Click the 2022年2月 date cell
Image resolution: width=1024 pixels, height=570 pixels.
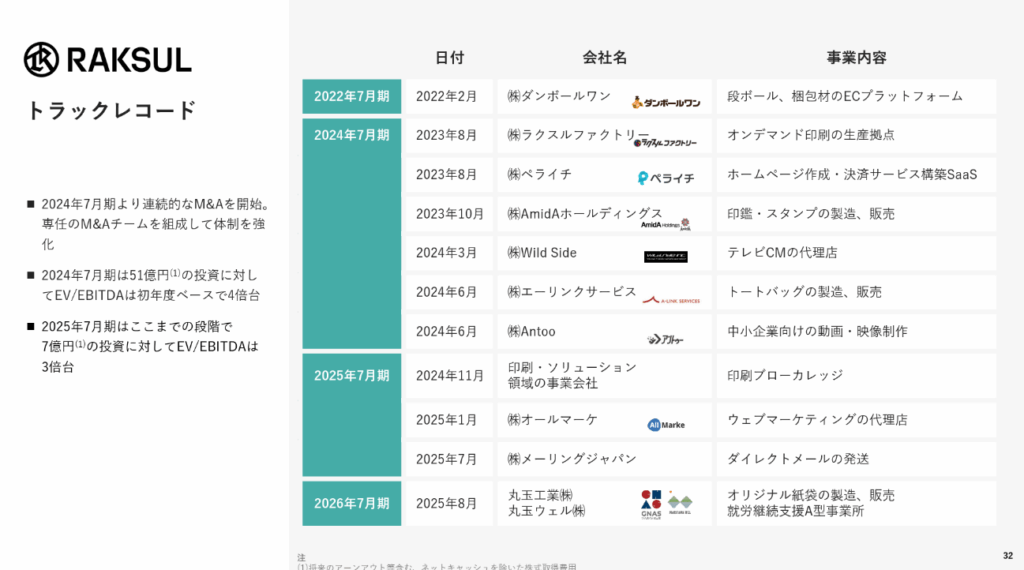[449, 97]
